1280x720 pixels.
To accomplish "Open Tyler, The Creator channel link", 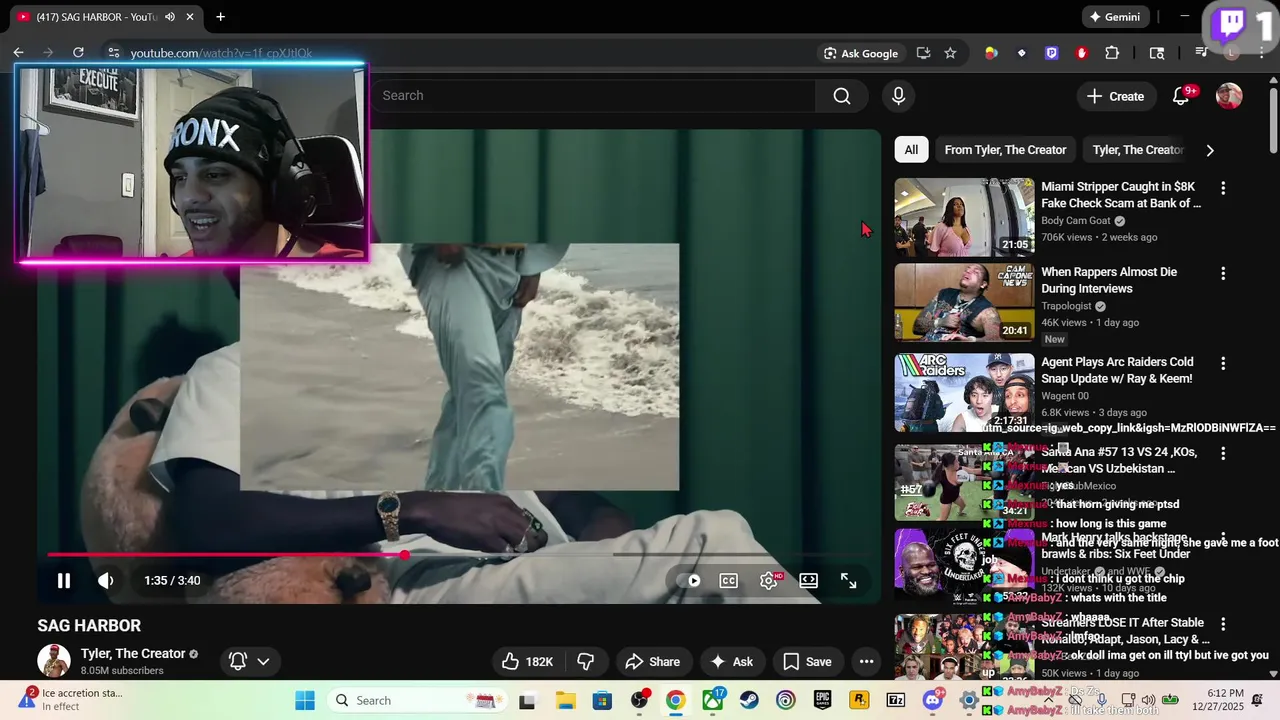I will 133,653.
